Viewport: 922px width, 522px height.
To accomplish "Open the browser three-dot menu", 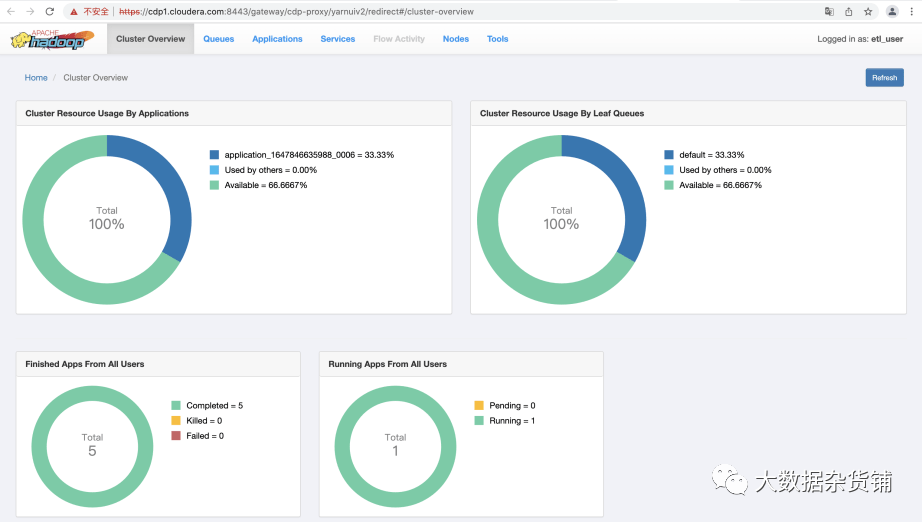I will coord(911,11).
